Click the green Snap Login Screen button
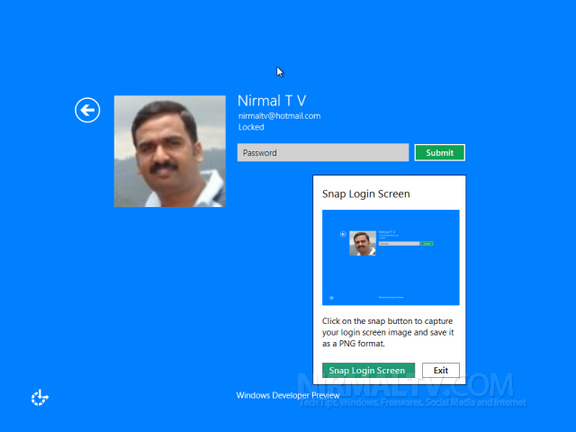This screenshot has height=432, width=576. click(368, 370)
